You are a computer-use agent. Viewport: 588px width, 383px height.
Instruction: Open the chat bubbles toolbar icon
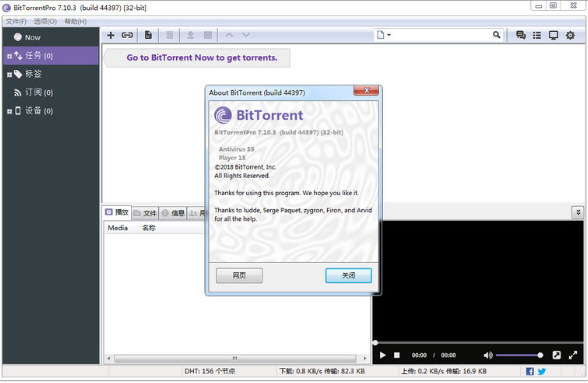[520, 35]
